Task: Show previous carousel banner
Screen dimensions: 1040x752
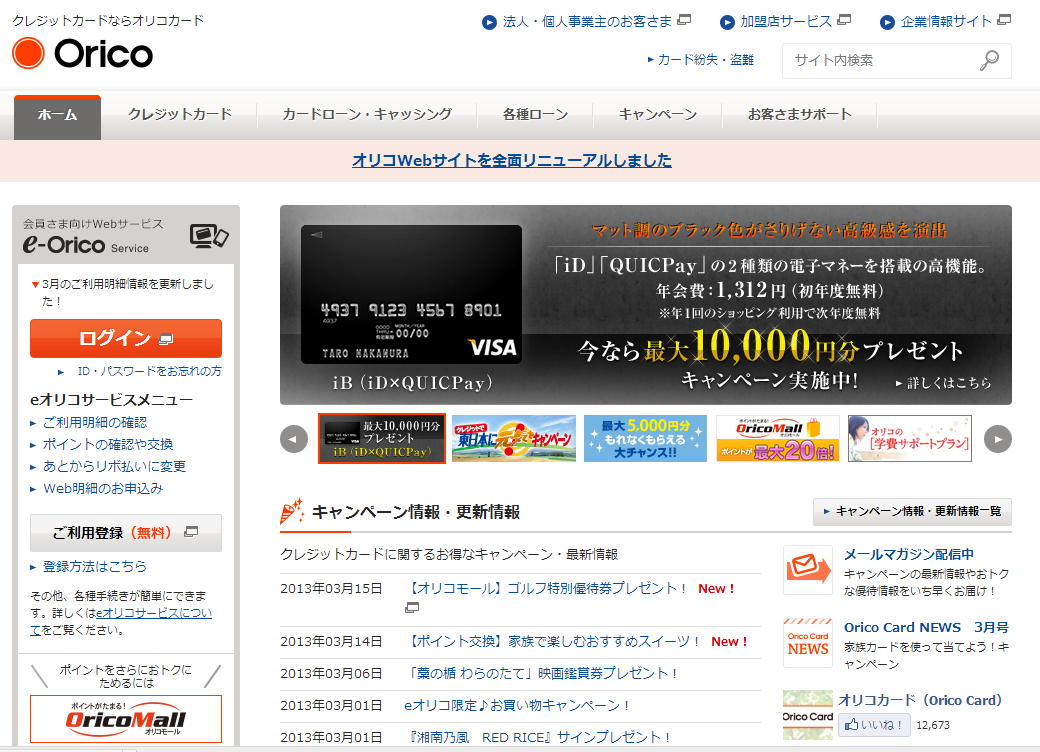Action: click(294, 439)
